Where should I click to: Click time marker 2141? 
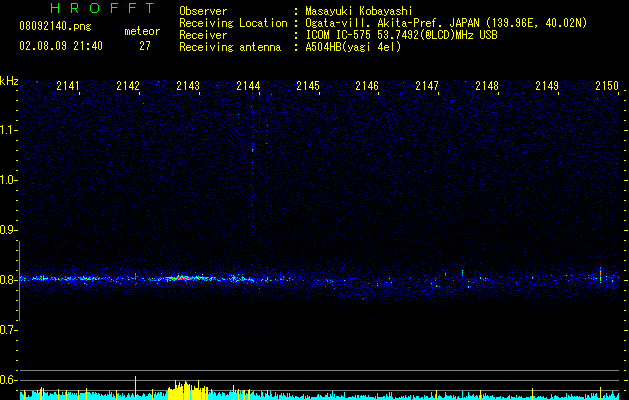pyautogui.click(x=68, y=86)
